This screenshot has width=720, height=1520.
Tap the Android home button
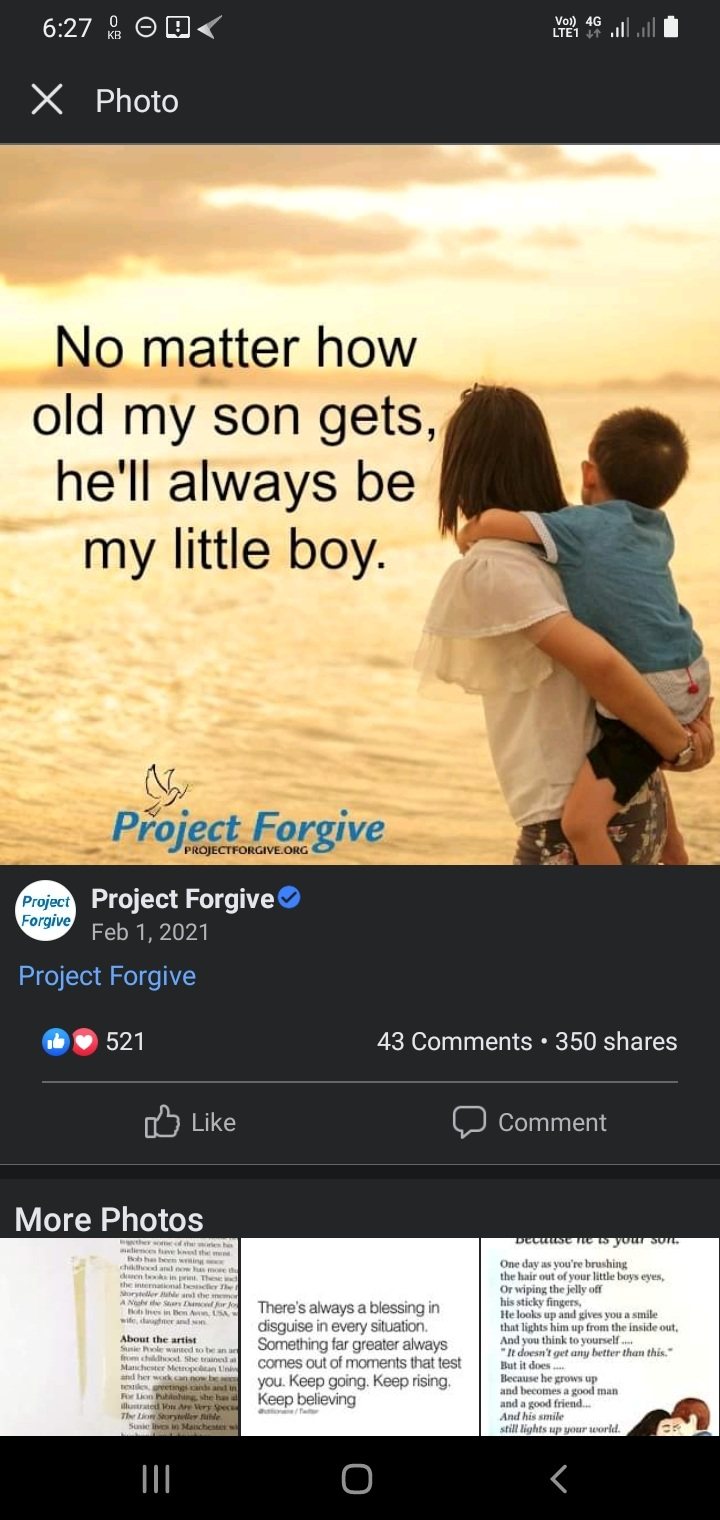[x=357, y=1479]
